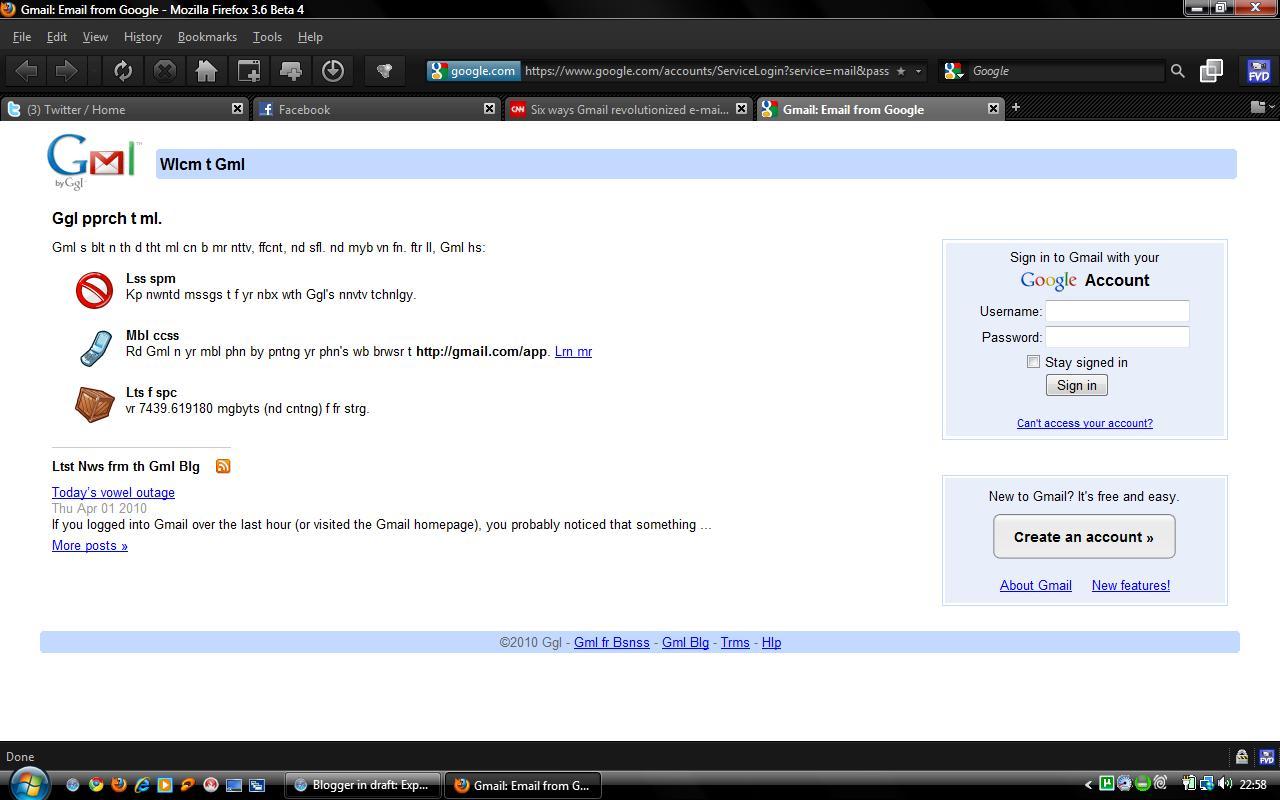The height and width of the screenshot is (800, 1280).
Task: Open the volume tray icon
Action: point(1225,784)
